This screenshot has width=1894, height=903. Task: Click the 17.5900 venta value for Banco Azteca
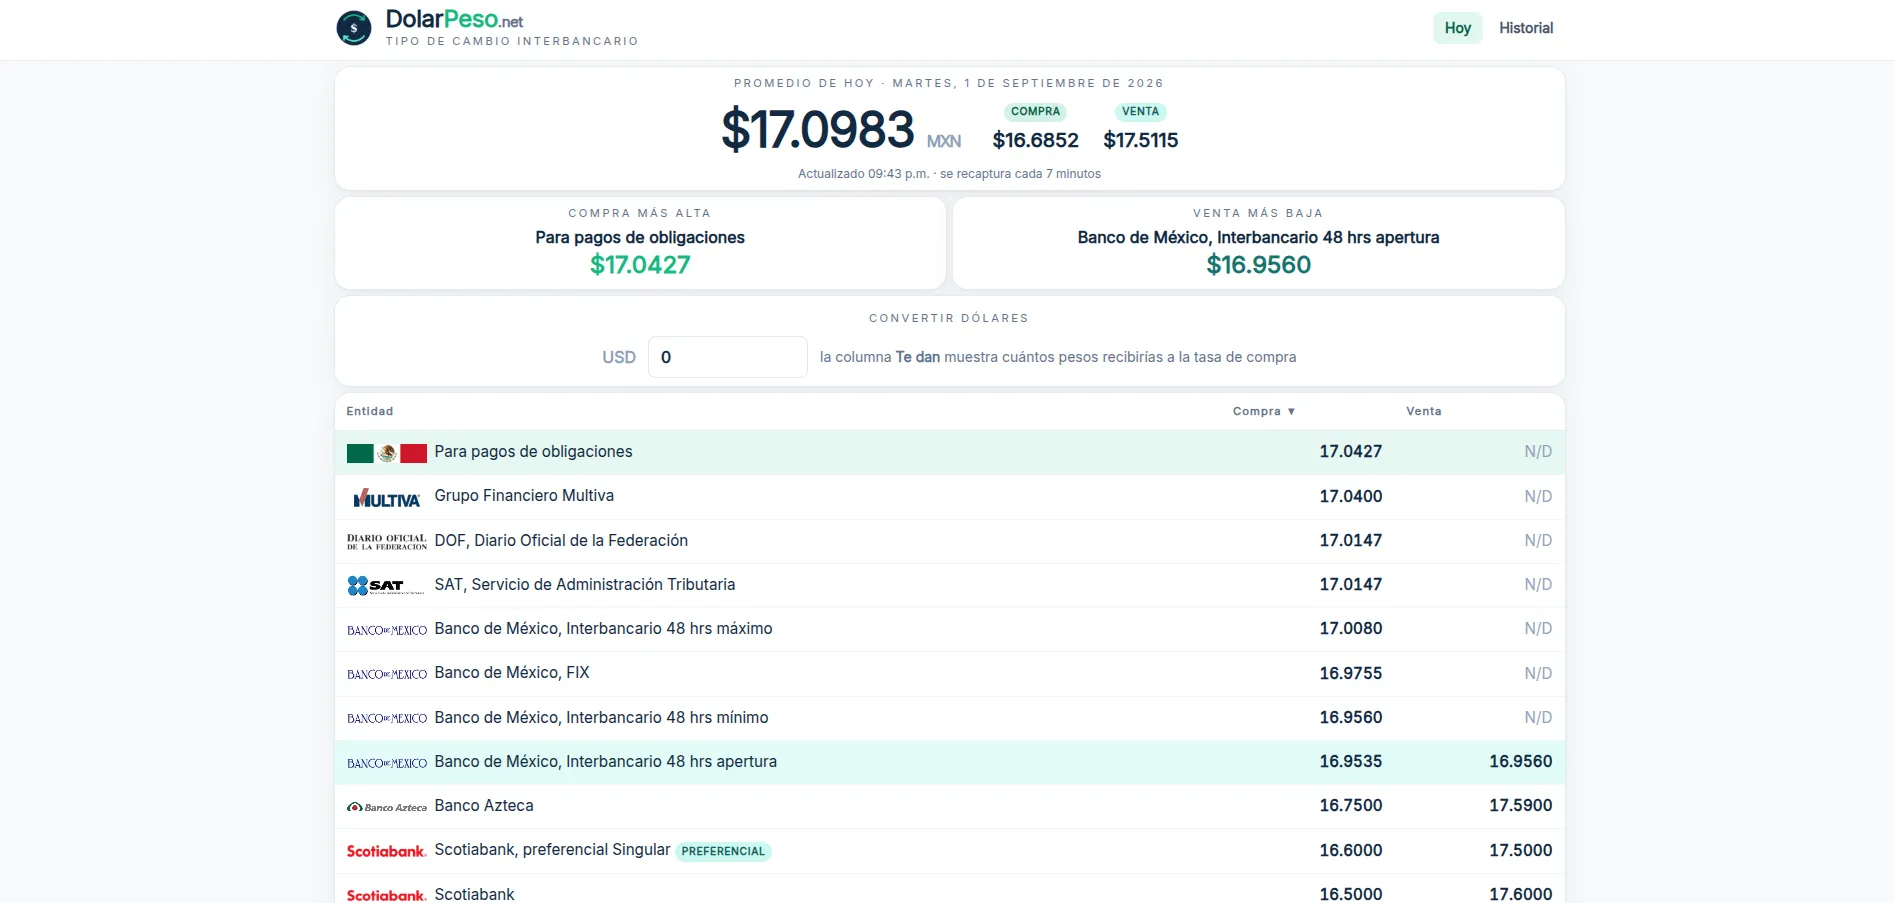tap(1520, 805)
